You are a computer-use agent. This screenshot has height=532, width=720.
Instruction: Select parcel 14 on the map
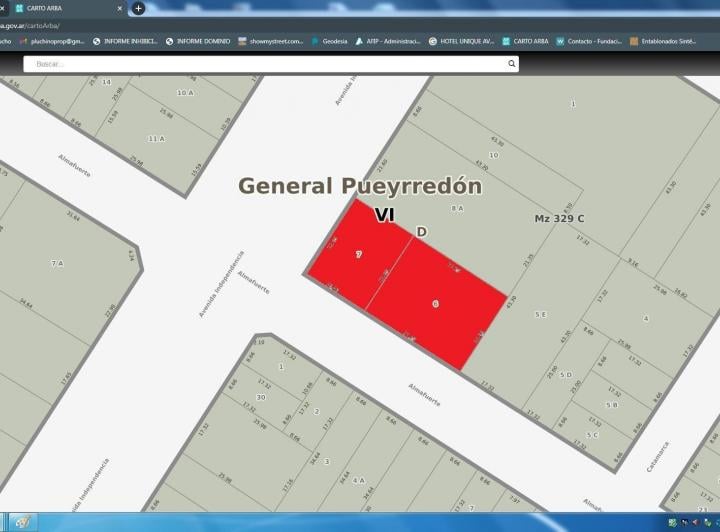click(107, 82)
